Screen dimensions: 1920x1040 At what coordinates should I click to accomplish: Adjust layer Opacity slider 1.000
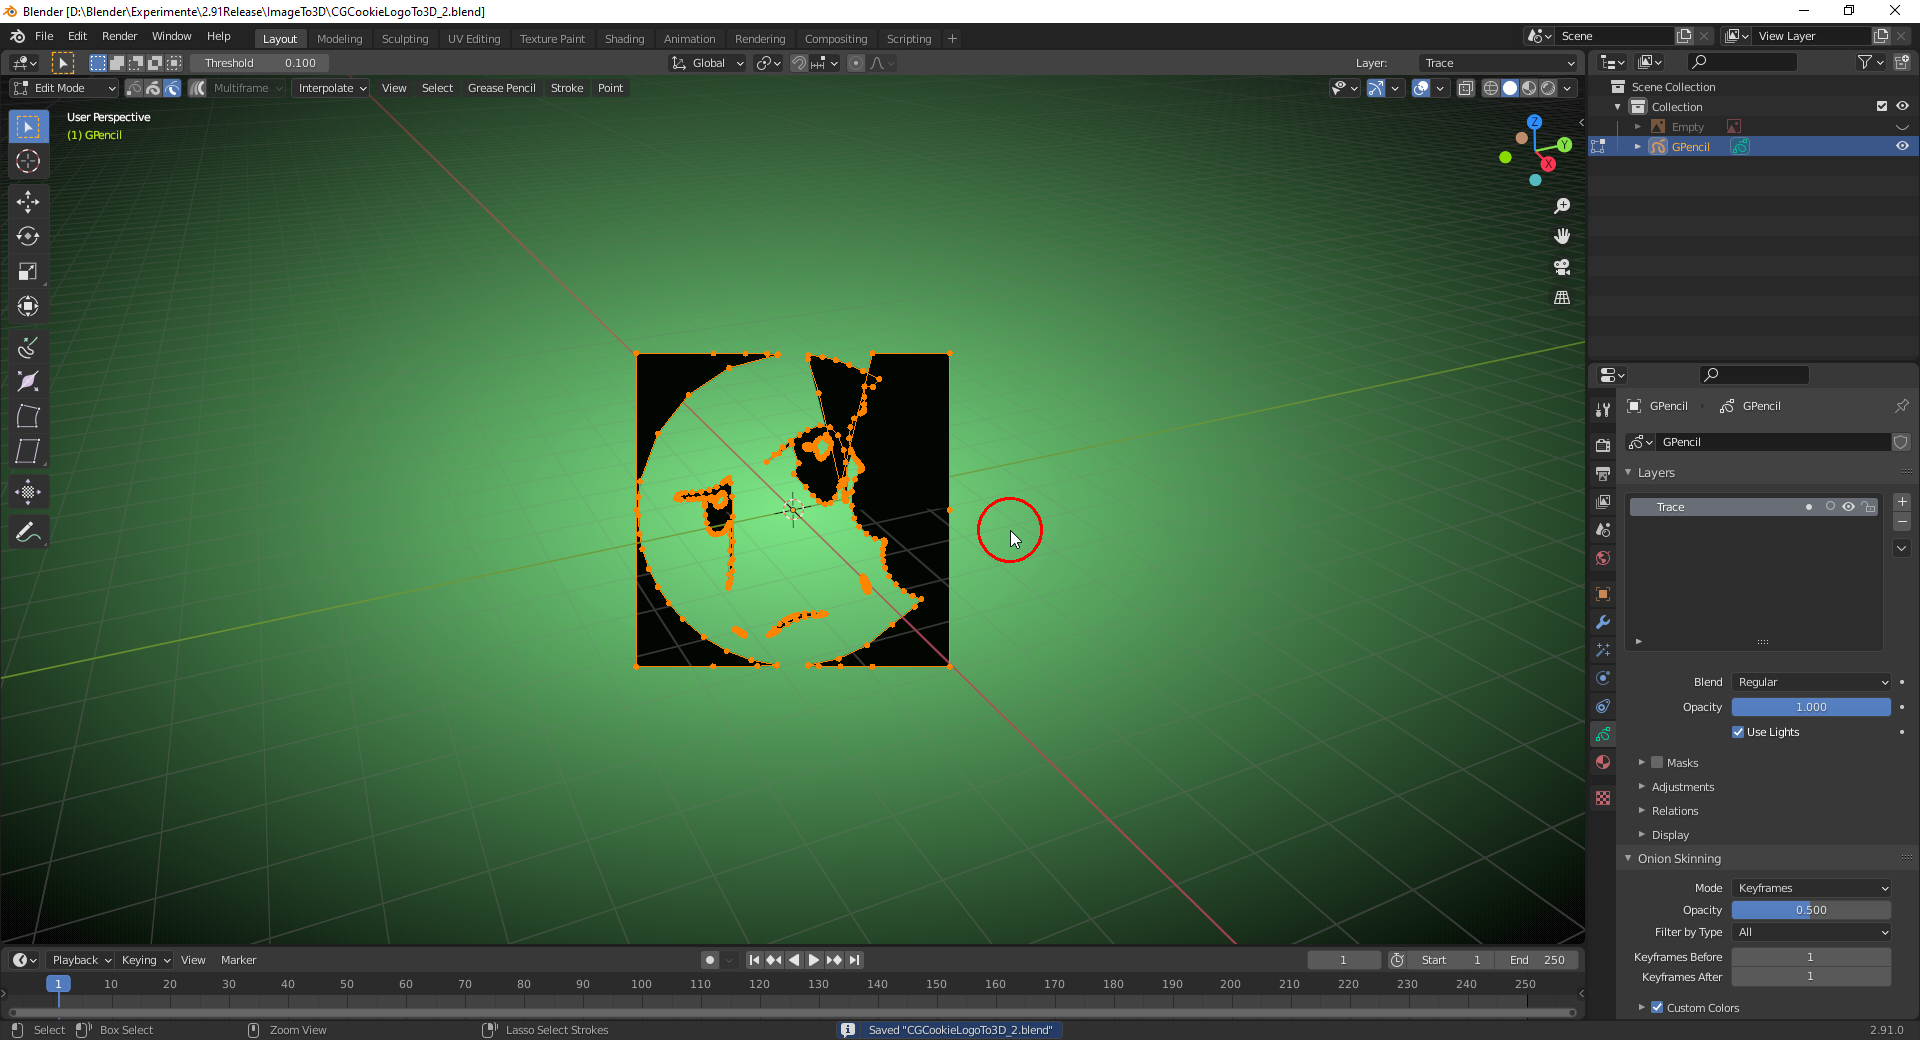[x=1811, y=707]
